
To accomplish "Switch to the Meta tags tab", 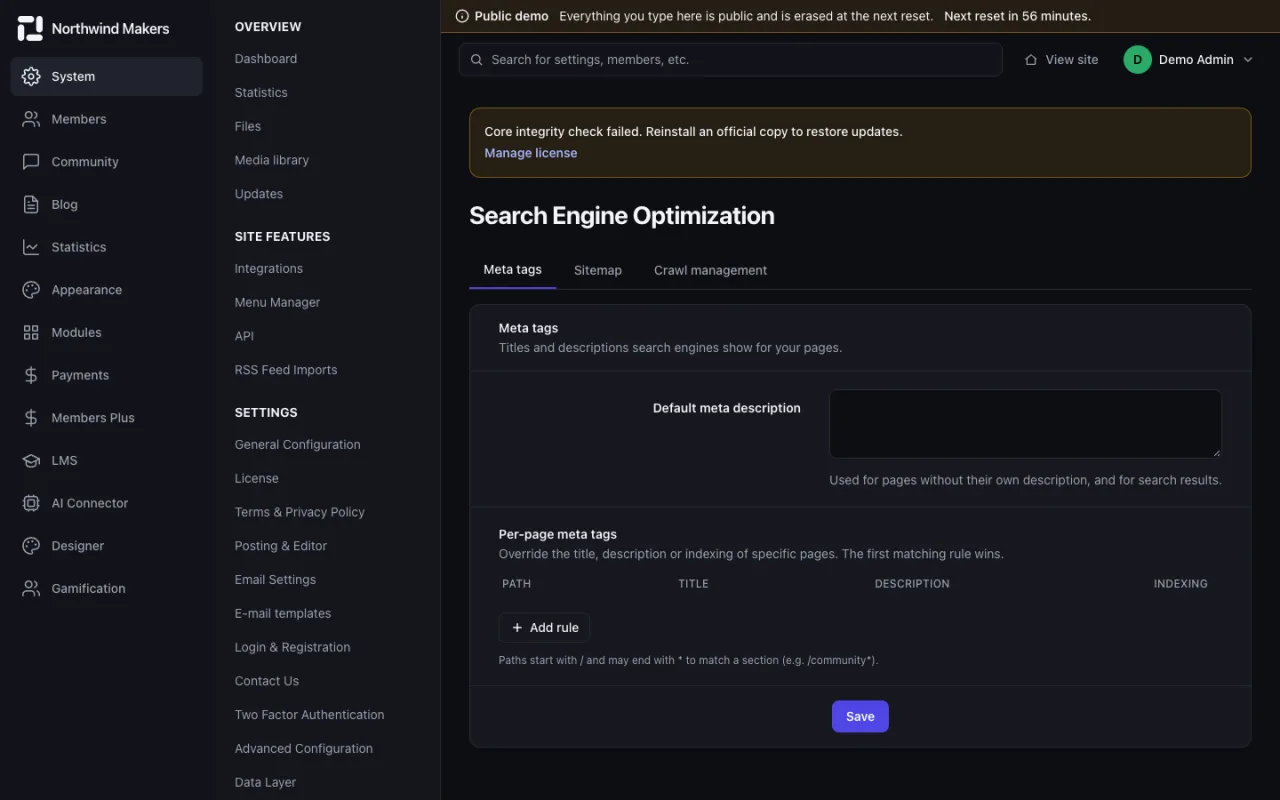I will 512,270.
